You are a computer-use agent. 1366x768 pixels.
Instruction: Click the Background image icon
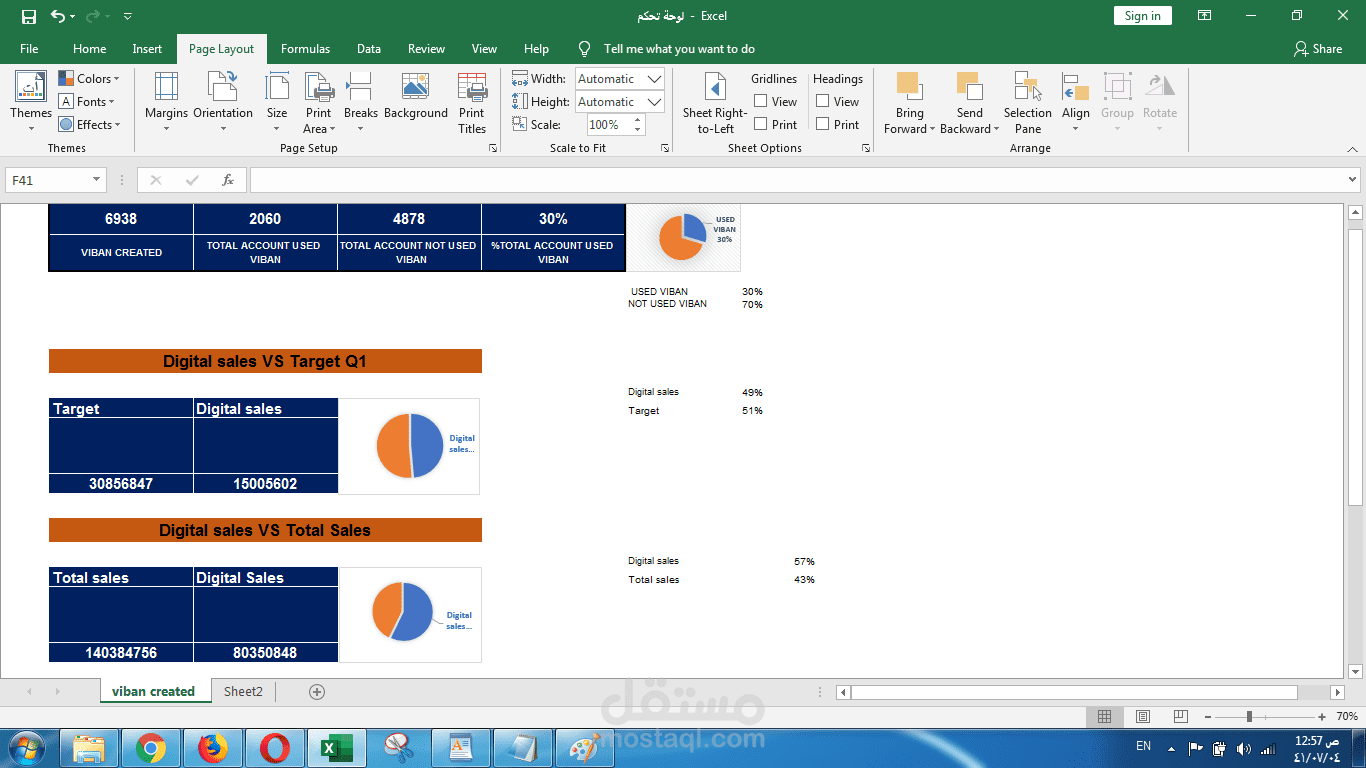point(416,86)
